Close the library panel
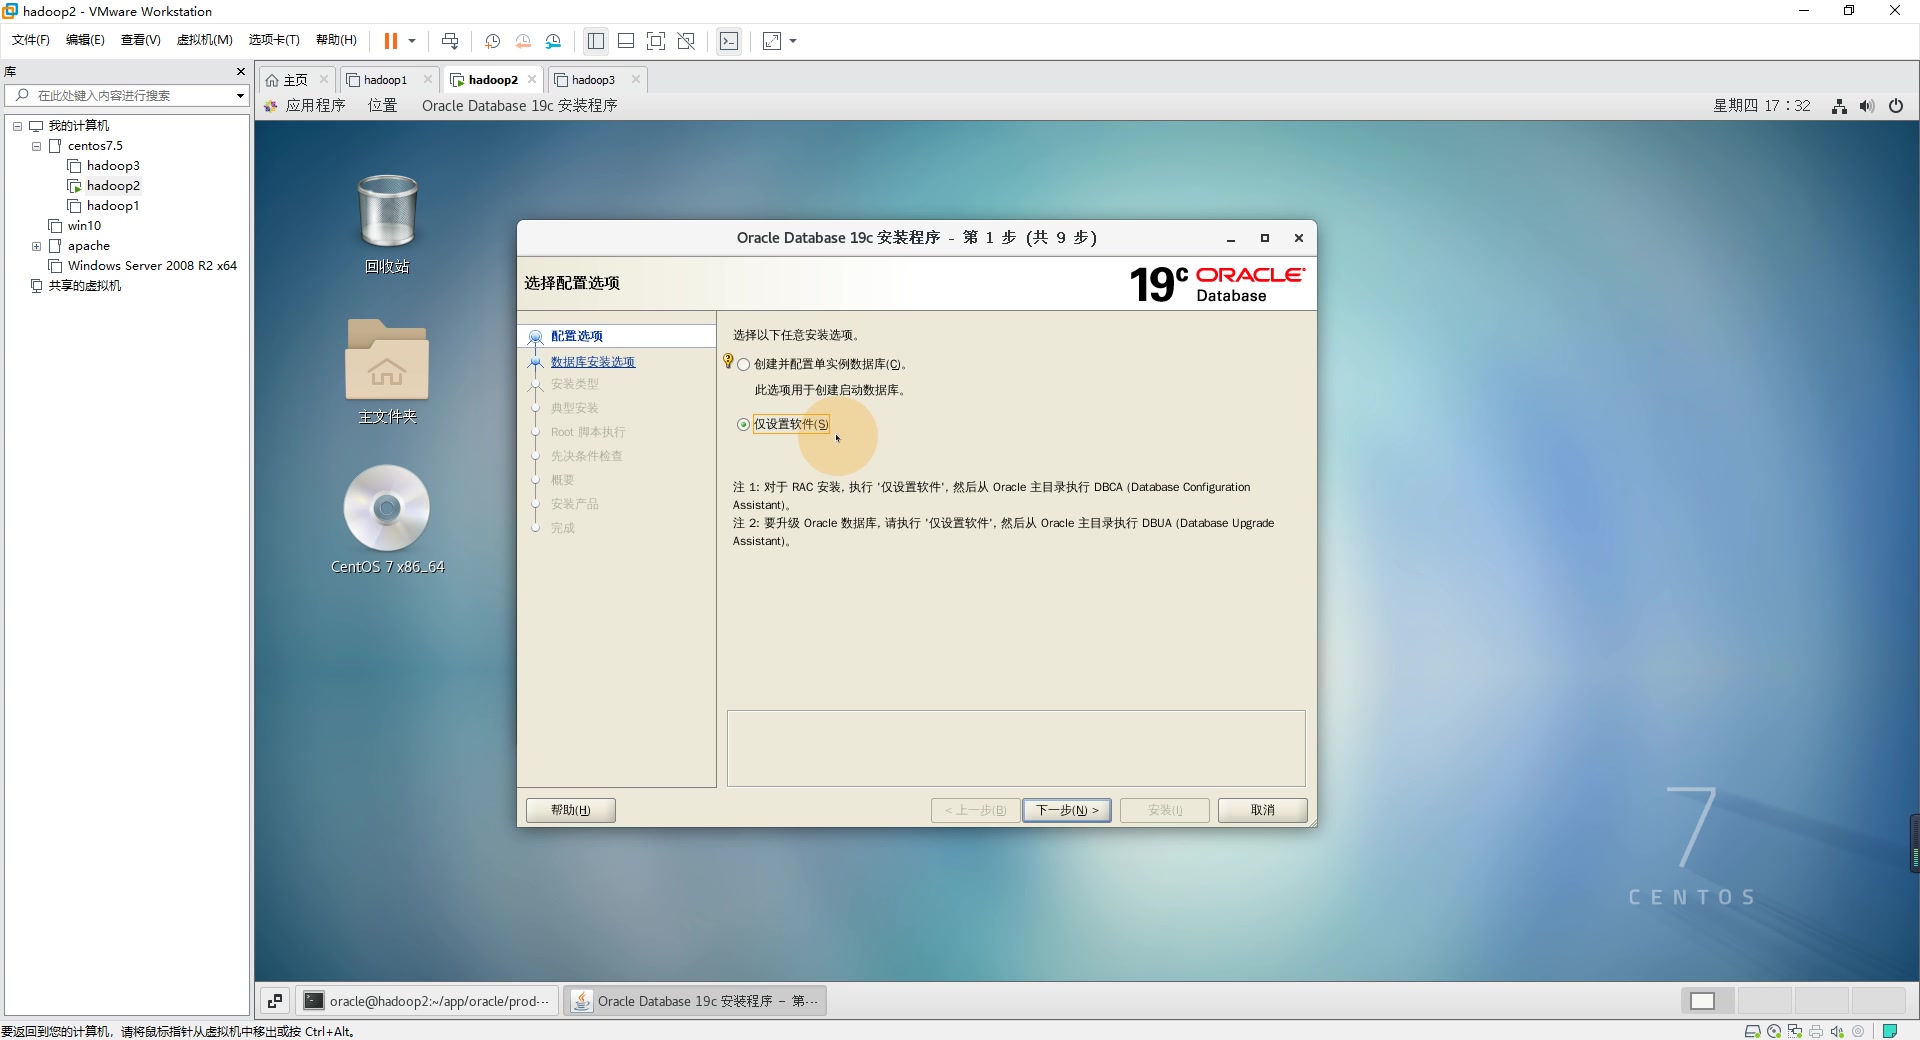Image resolution: width=1920 pixels, height=1040 pixels. [x=240, y=71]
